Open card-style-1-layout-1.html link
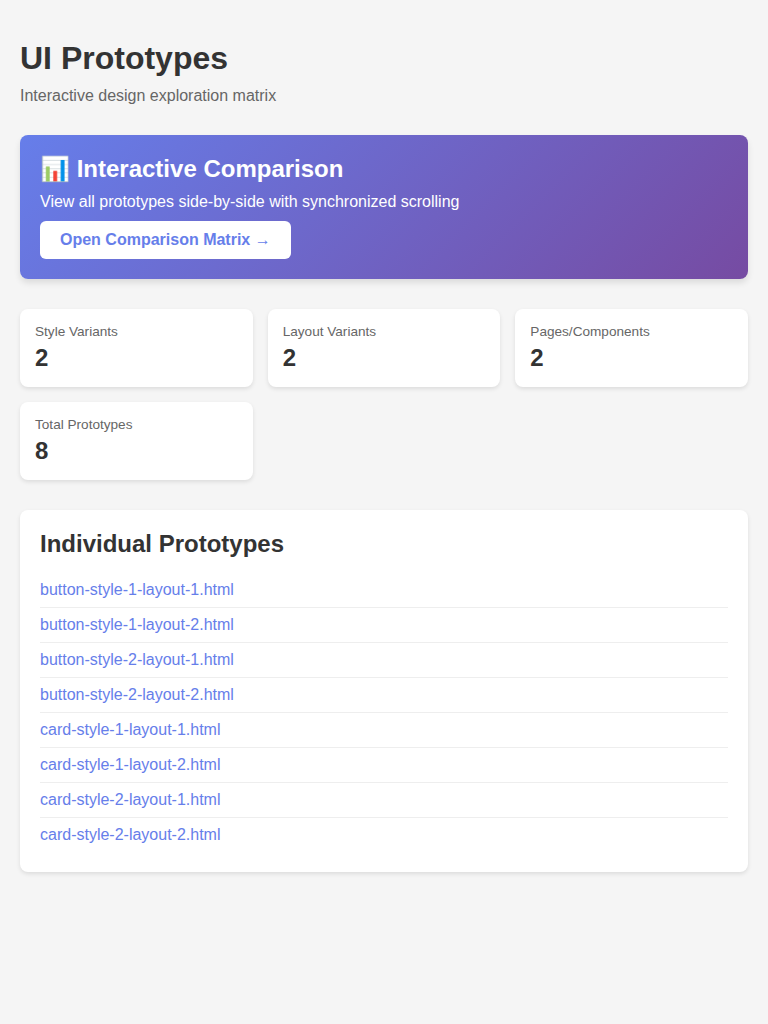Viewport: 768px width, 1024px height. [x=130, y=730]
